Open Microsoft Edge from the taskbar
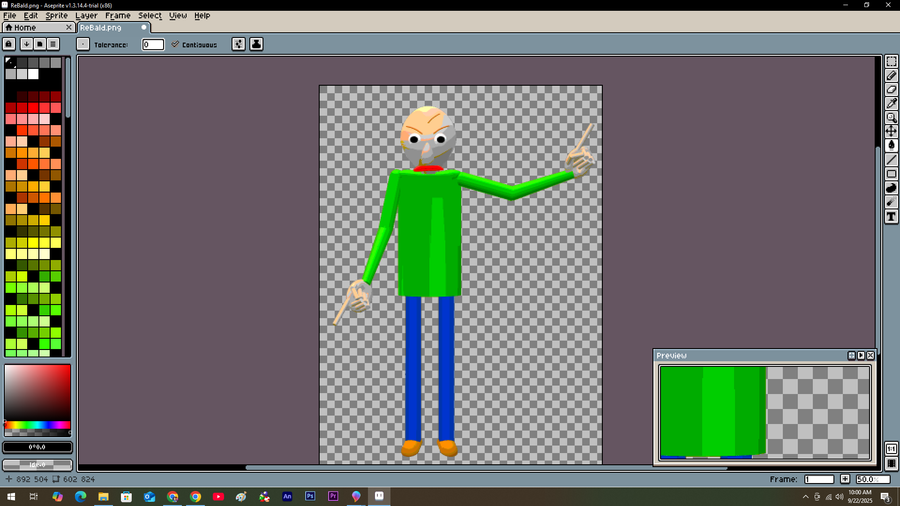The height and width of the screenshot is (506, 900). [x=80, y=496]
